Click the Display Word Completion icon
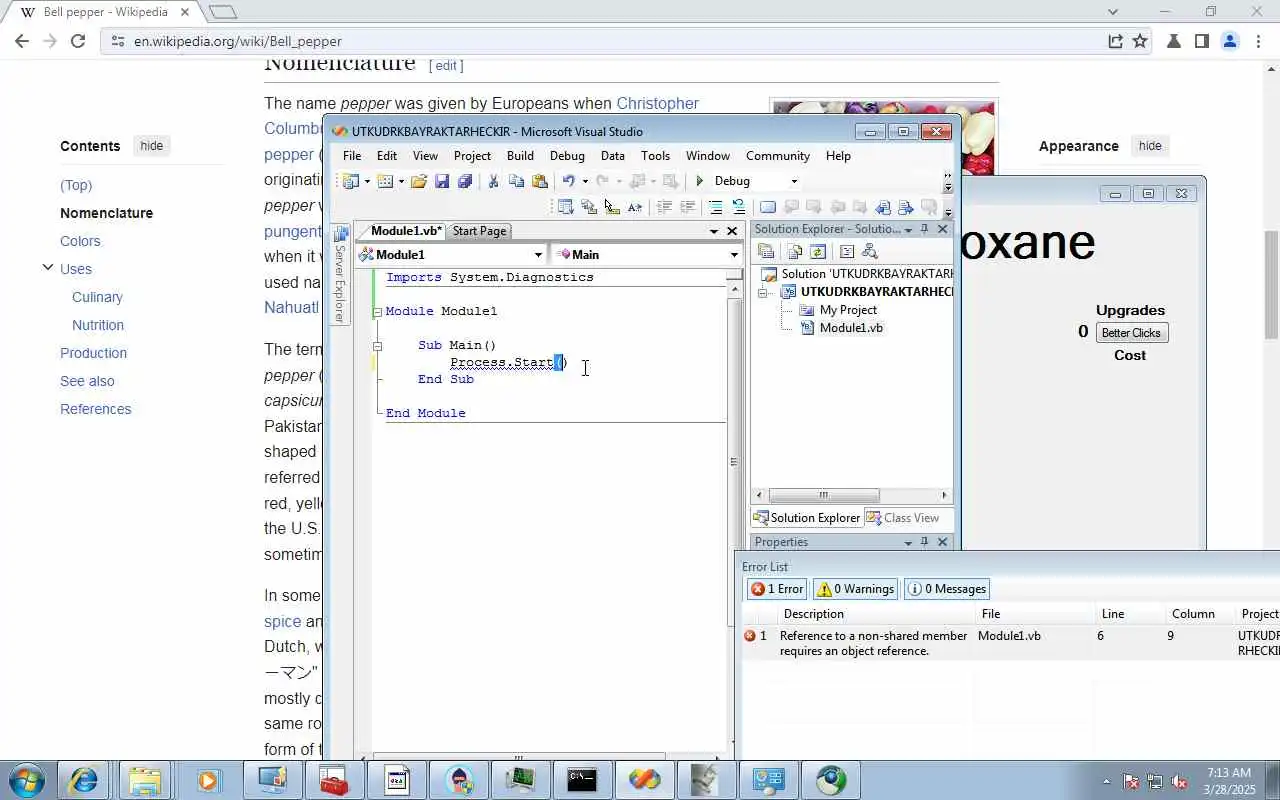 (635, 207)
